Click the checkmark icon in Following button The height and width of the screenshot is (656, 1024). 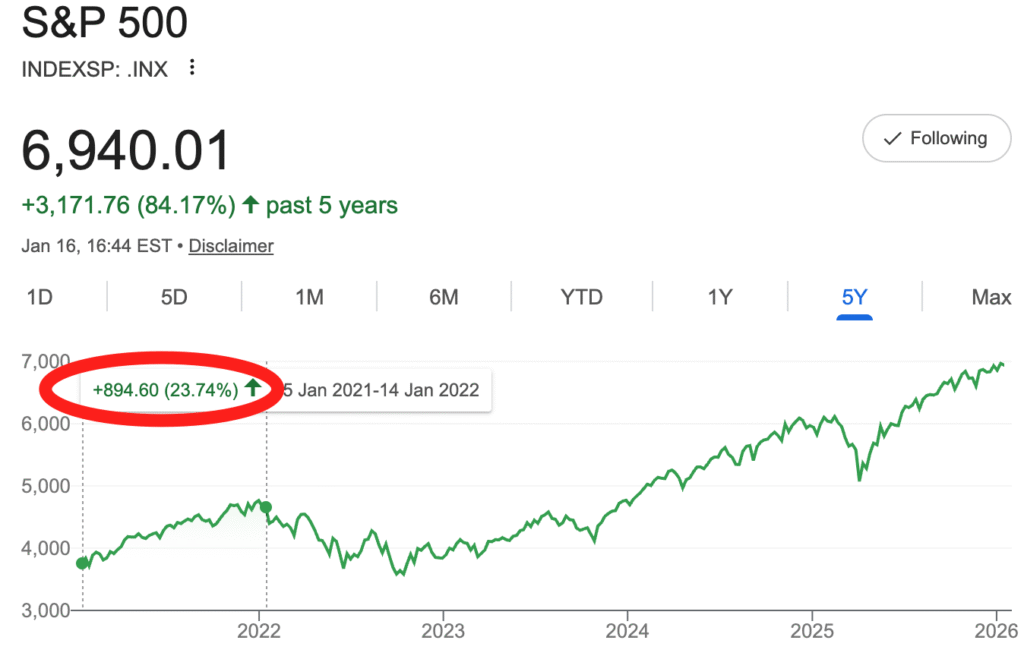click(x=893, y=139)
